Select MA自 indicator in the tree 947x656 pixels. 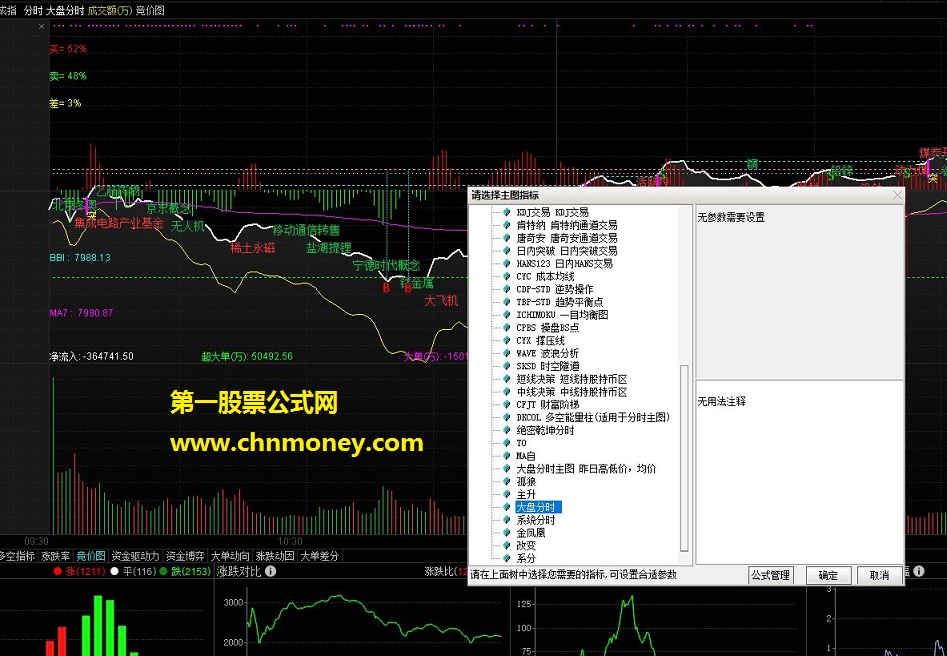pyautogui.click(x=525, y=456)
